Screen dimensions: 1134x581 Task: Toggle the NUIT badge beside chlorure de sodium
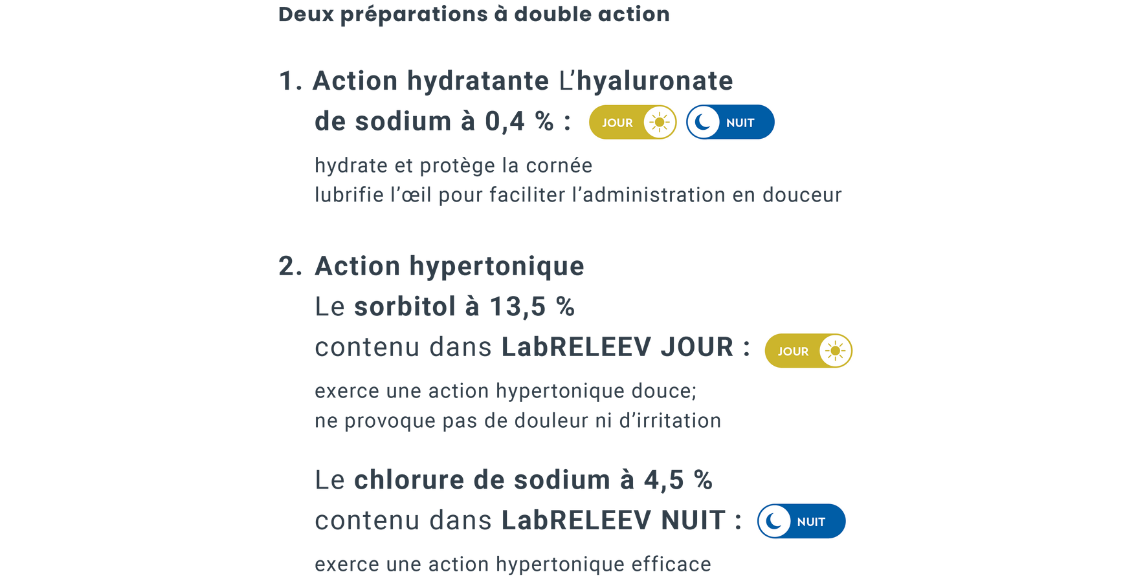tap(801, 522)
